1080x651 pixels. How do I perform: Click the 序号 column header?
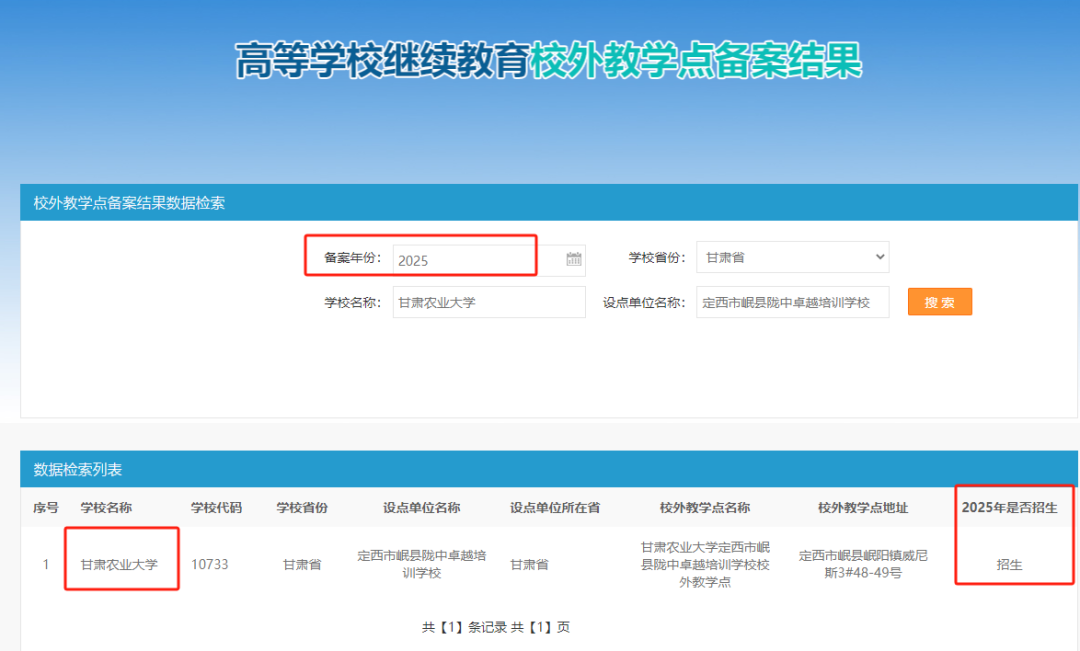point(45,508)
